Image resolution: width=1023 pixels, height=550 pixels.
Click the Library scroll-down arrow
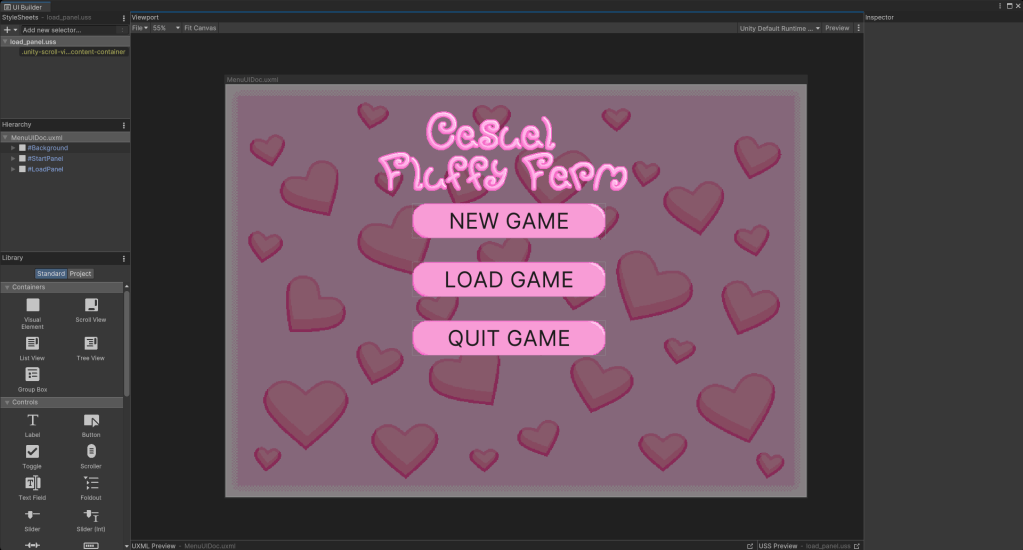point(127,546)
